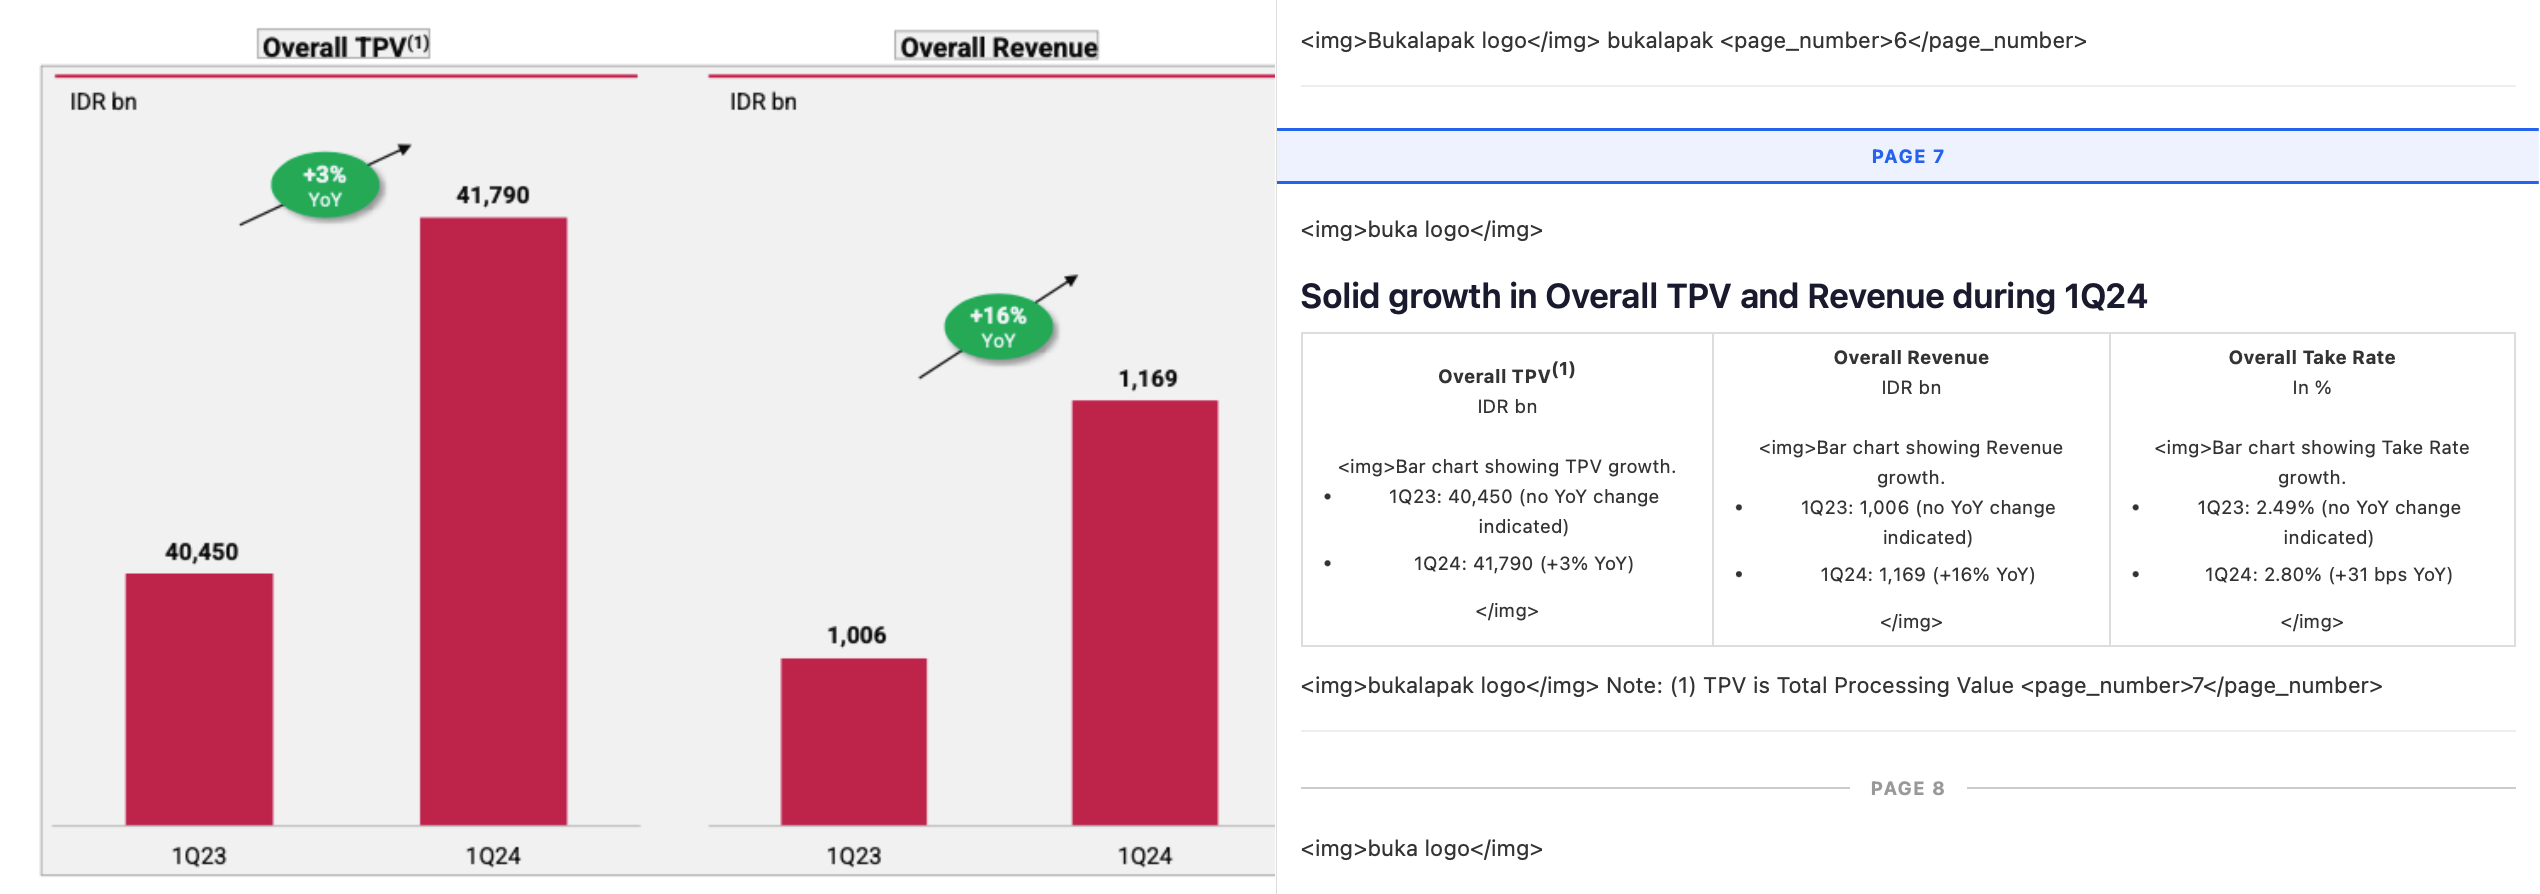Click the green +3% YoY badge
Image resolution: width=2540 pixels, height=894 pixels.
[325, 186]
